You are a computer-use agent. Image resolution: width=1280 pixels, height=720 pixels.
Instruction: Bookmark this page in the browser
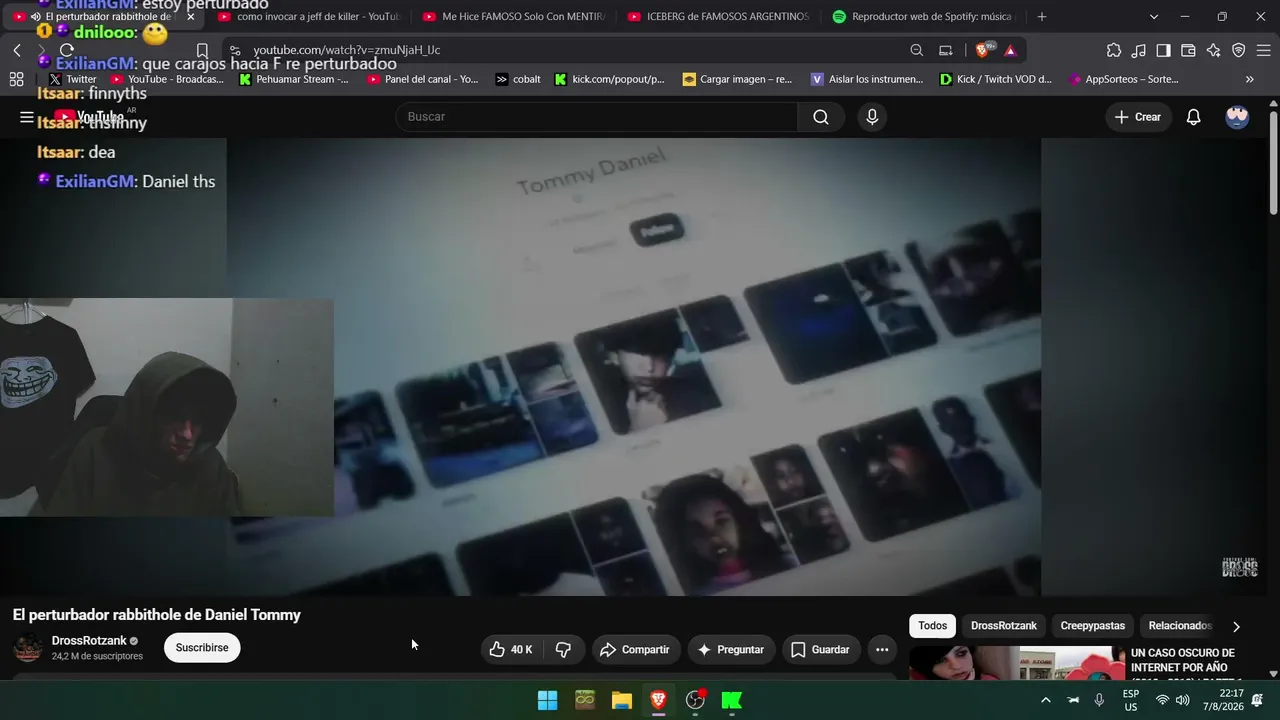pos(202,50)
